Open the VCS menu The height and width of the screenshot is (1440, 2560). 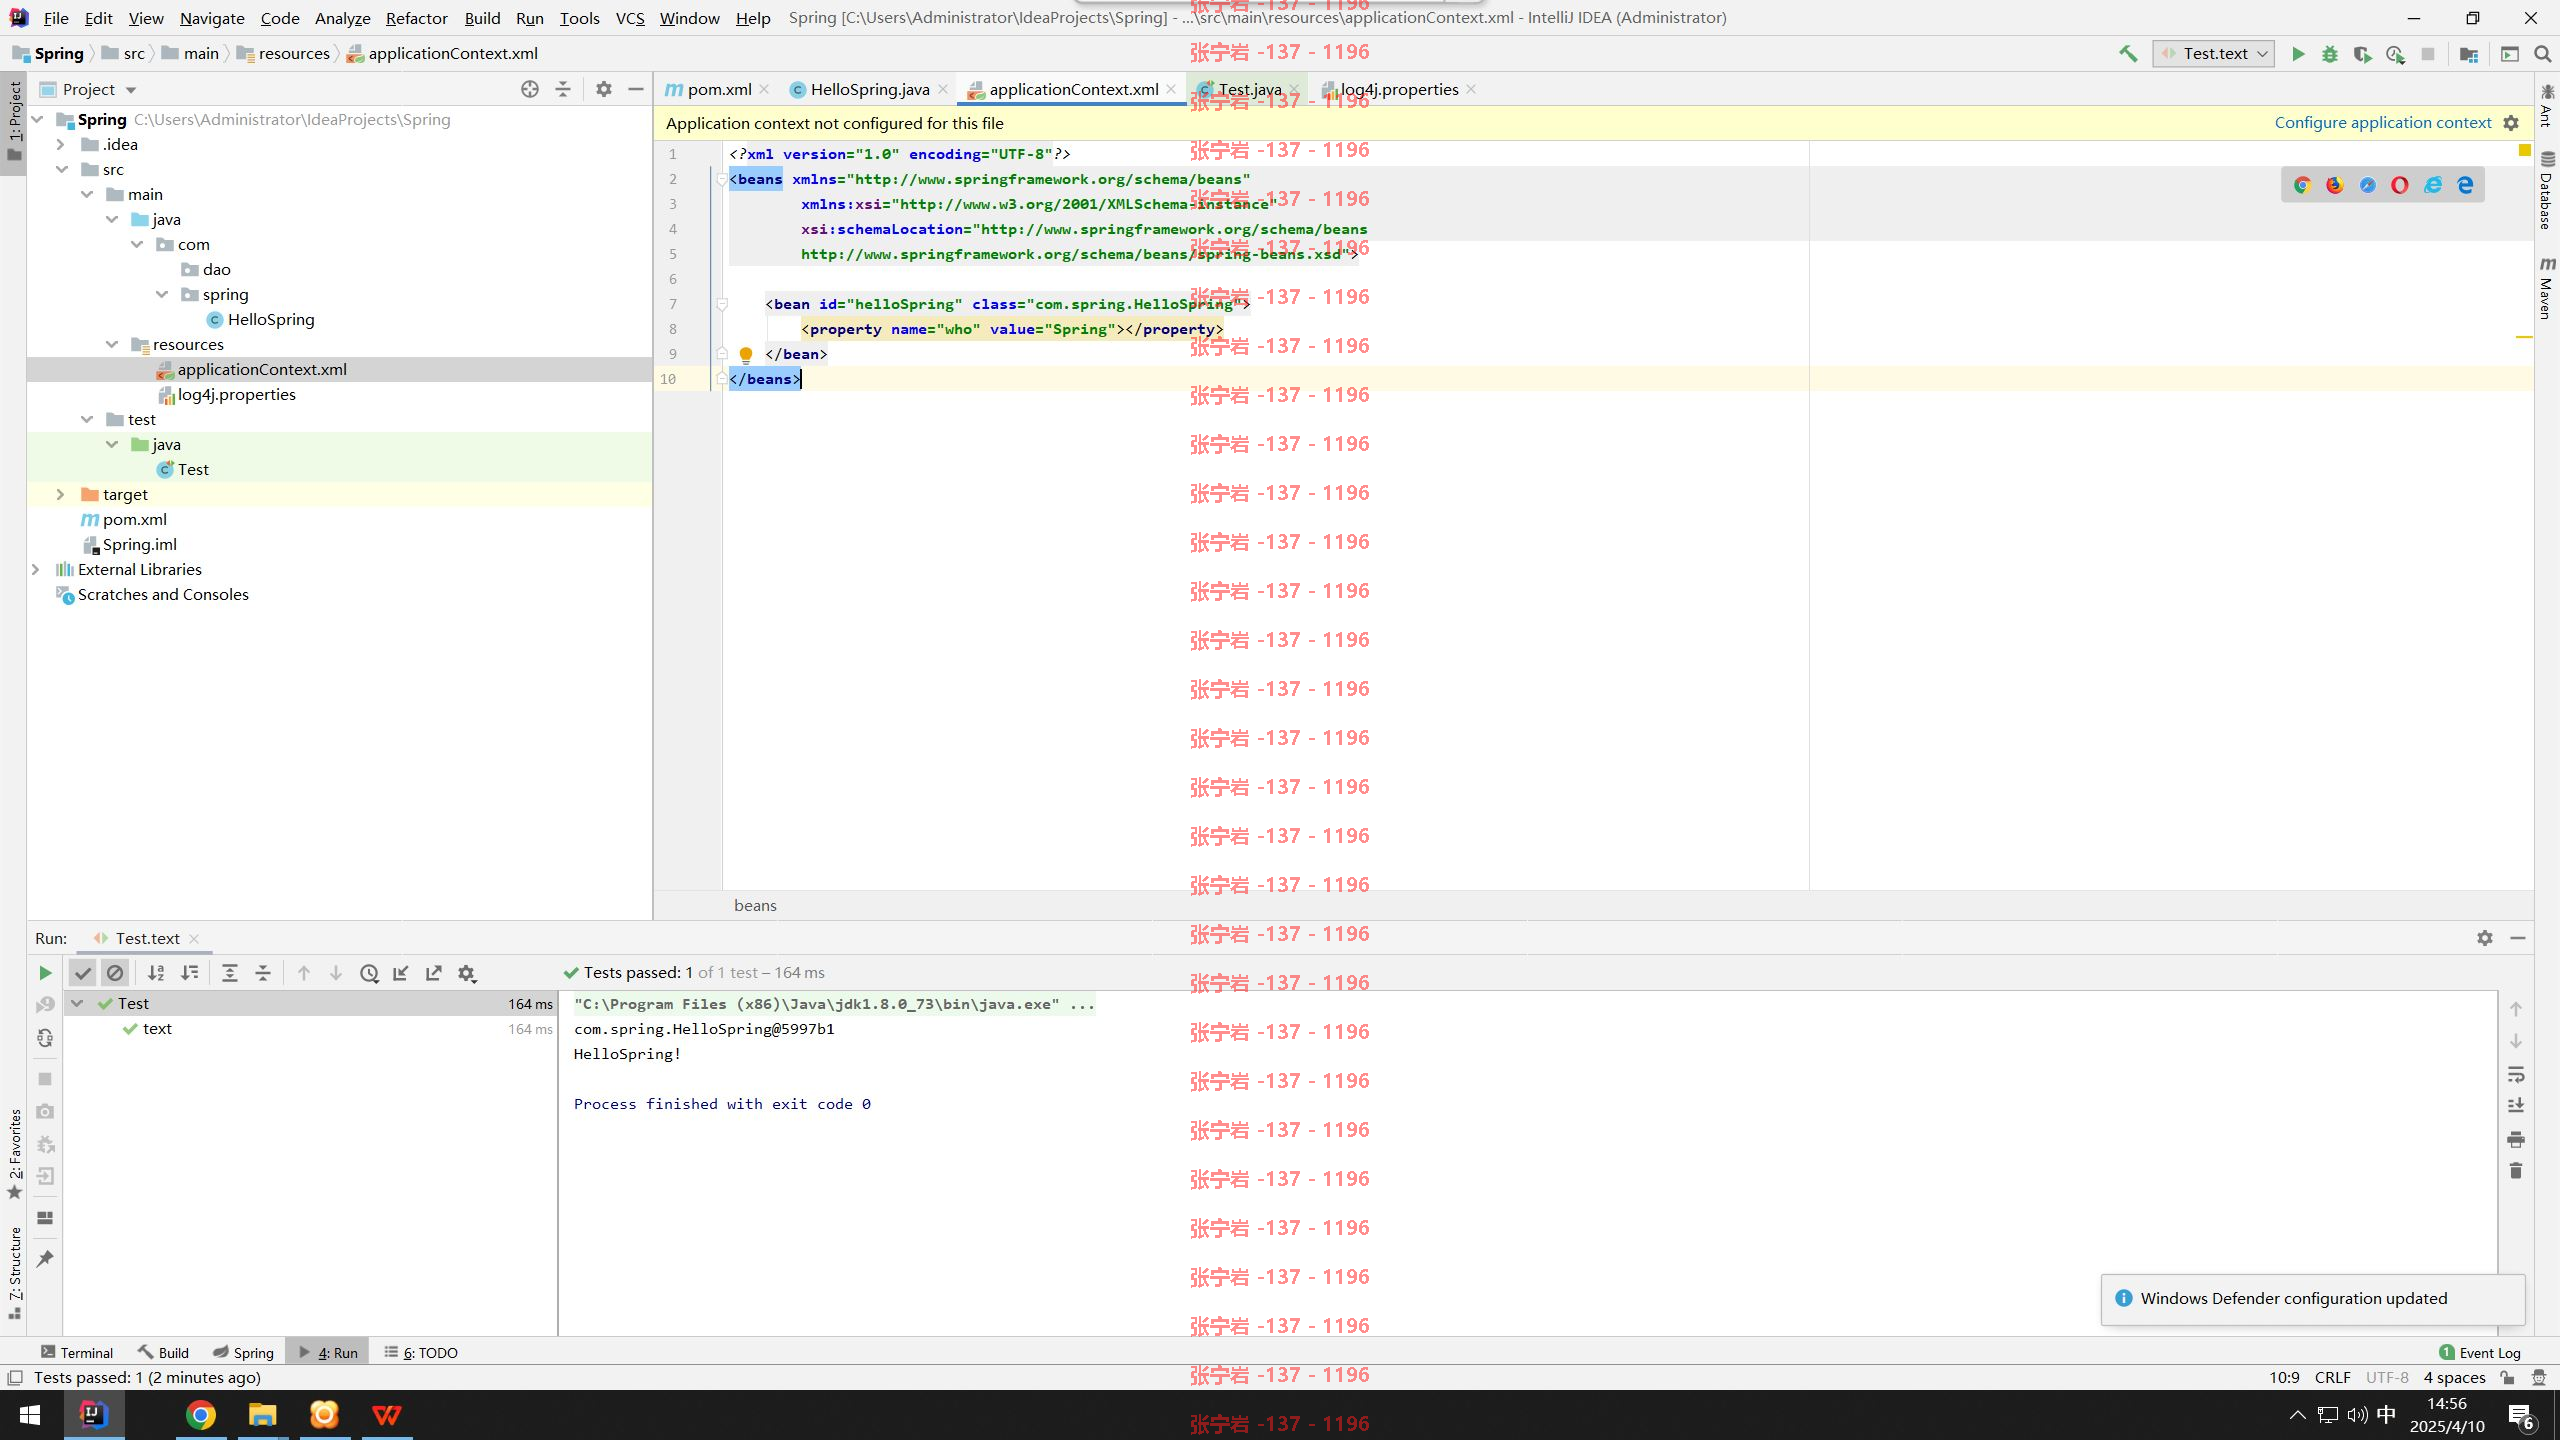[630, 18]
